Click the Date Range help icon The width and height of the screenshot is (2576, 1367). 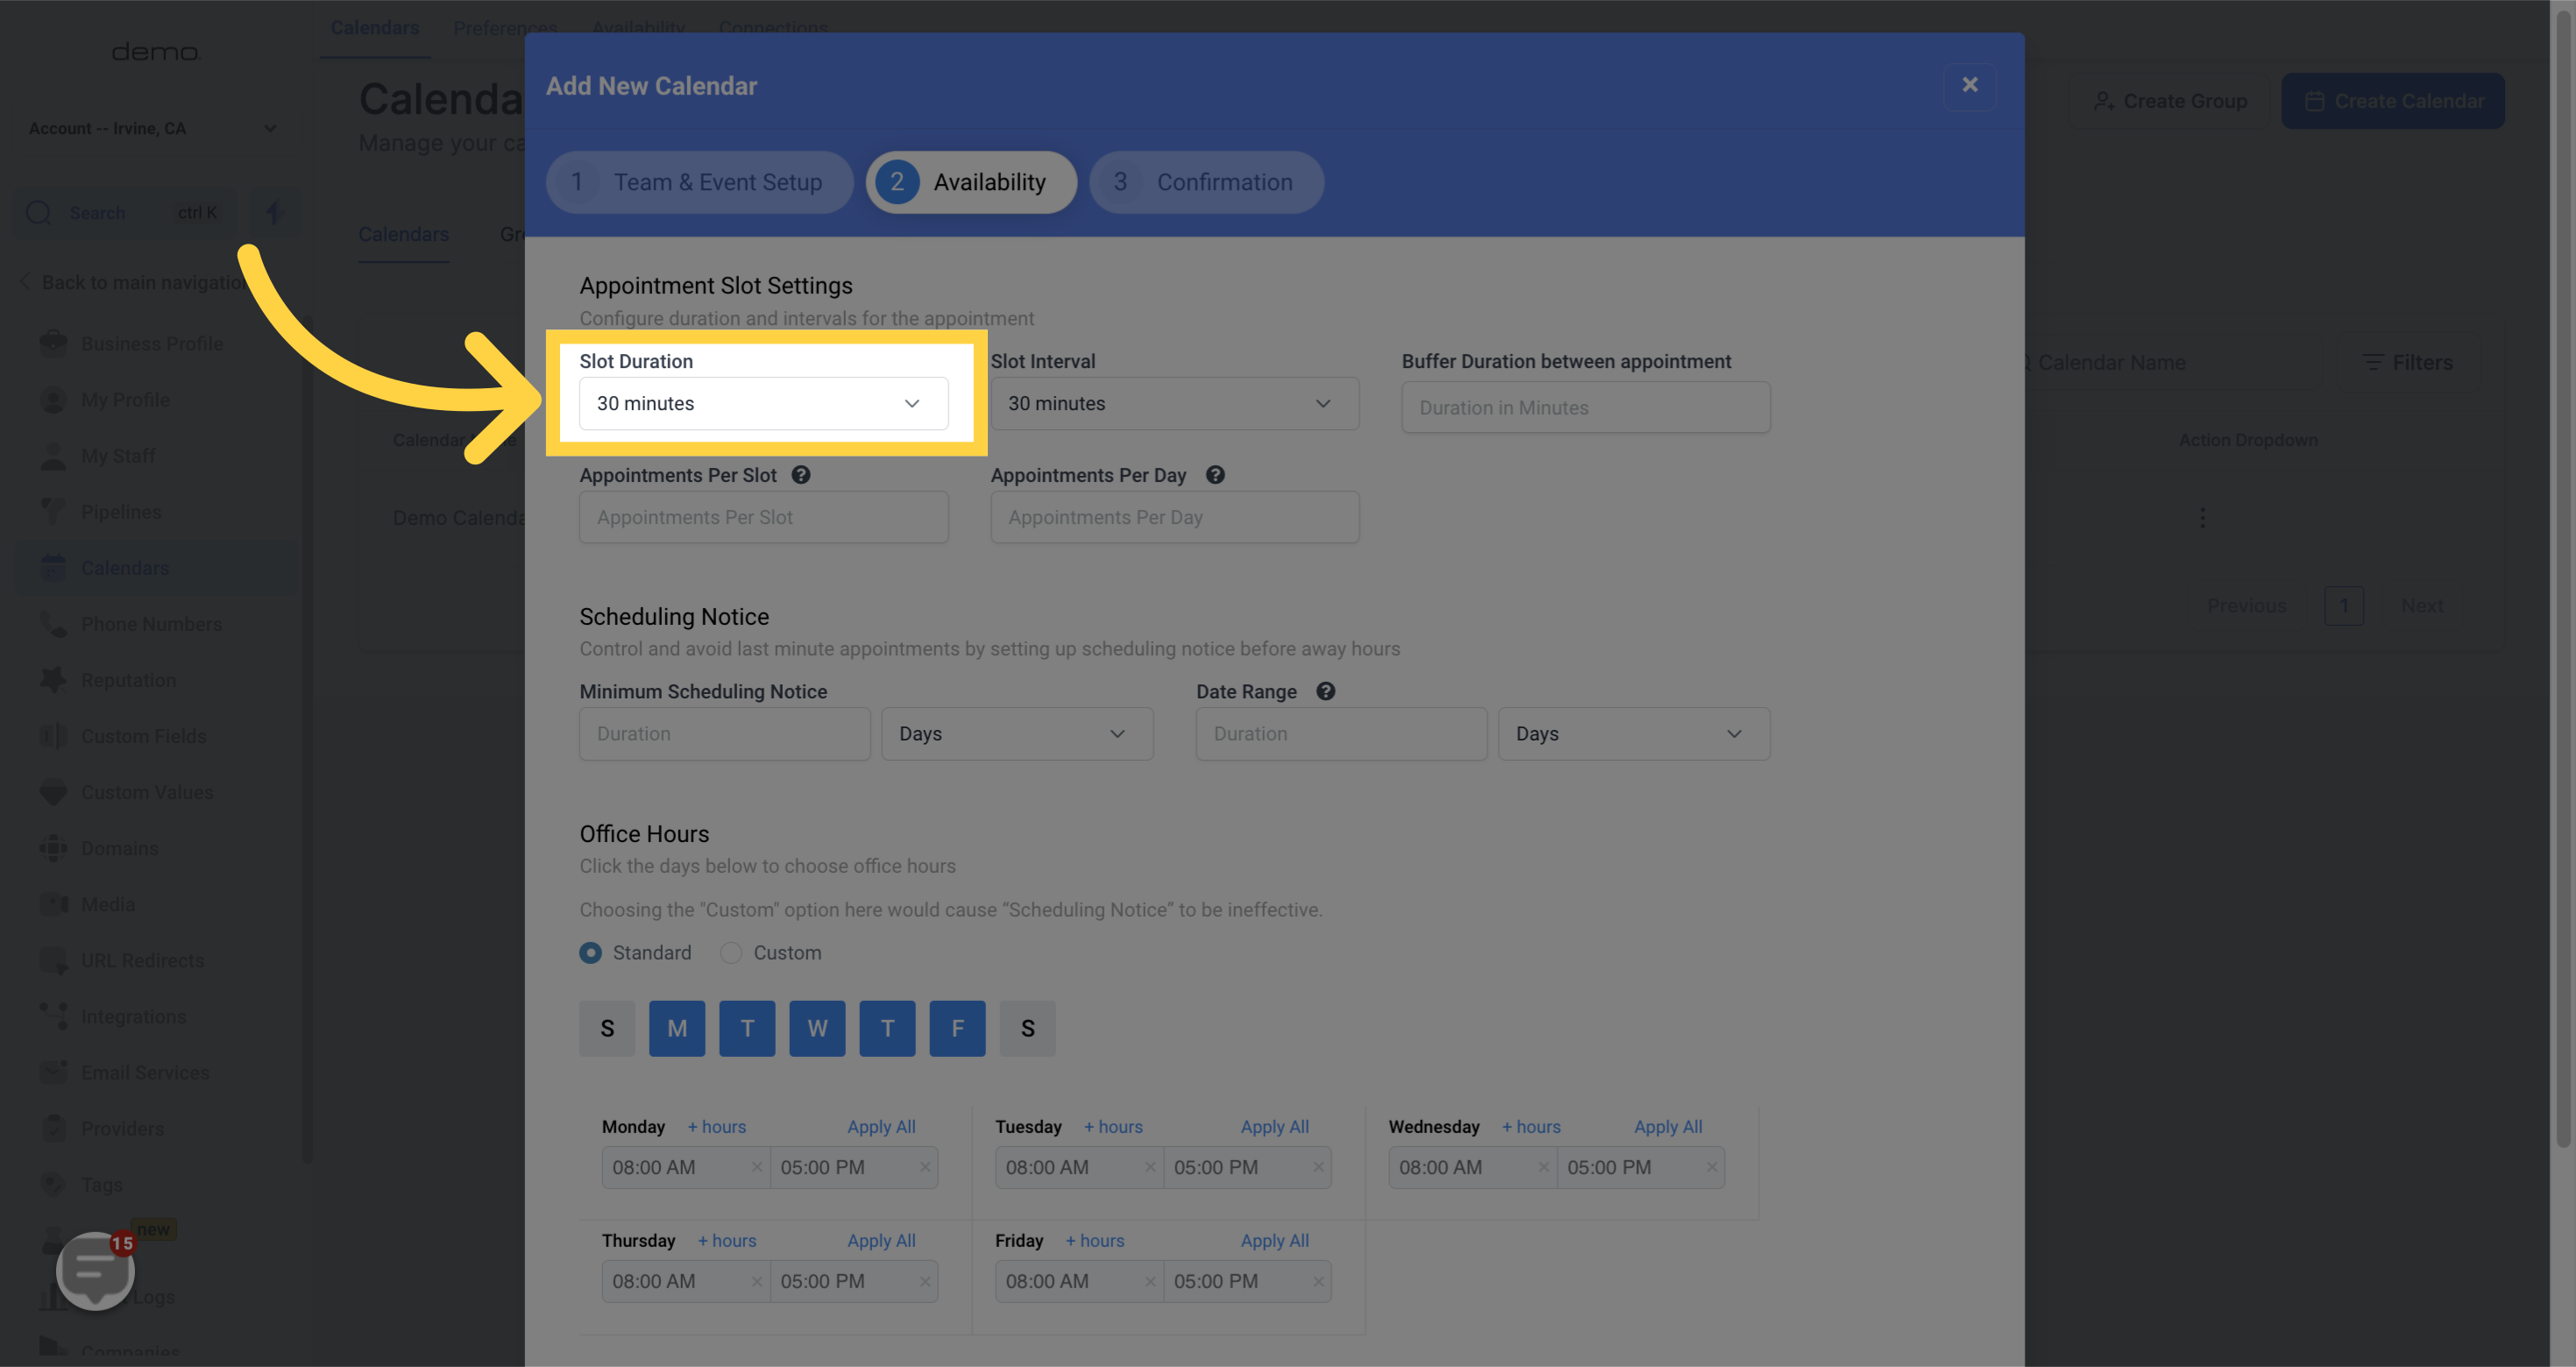(1325, 691)
